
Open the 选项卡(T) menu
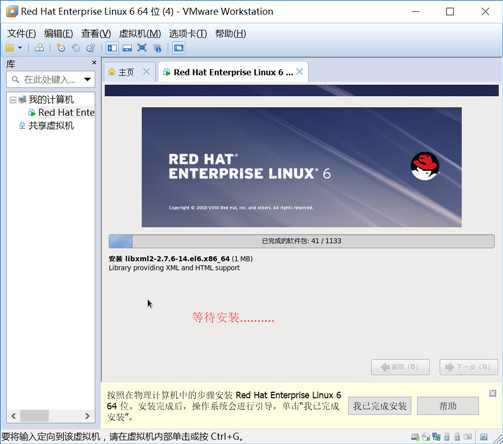coord(188,33)
